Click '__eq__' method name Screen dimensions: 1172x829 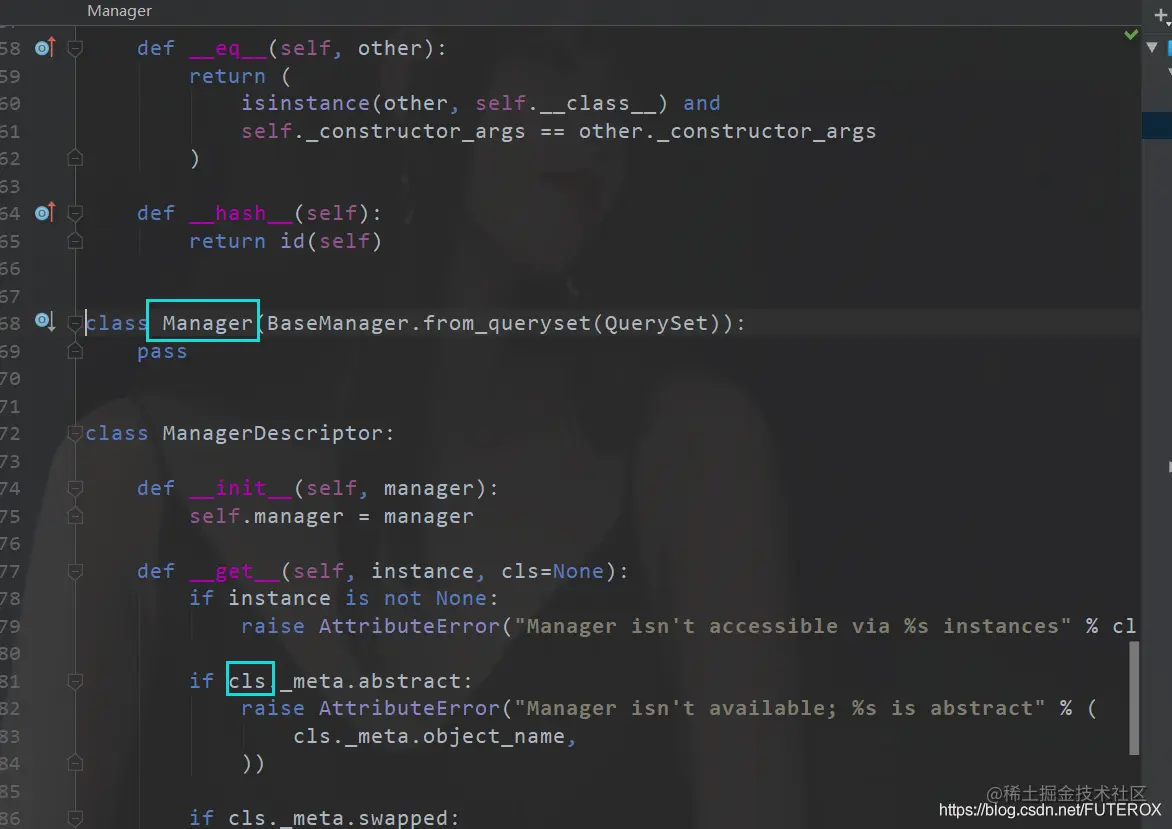[x=228, y=49]
